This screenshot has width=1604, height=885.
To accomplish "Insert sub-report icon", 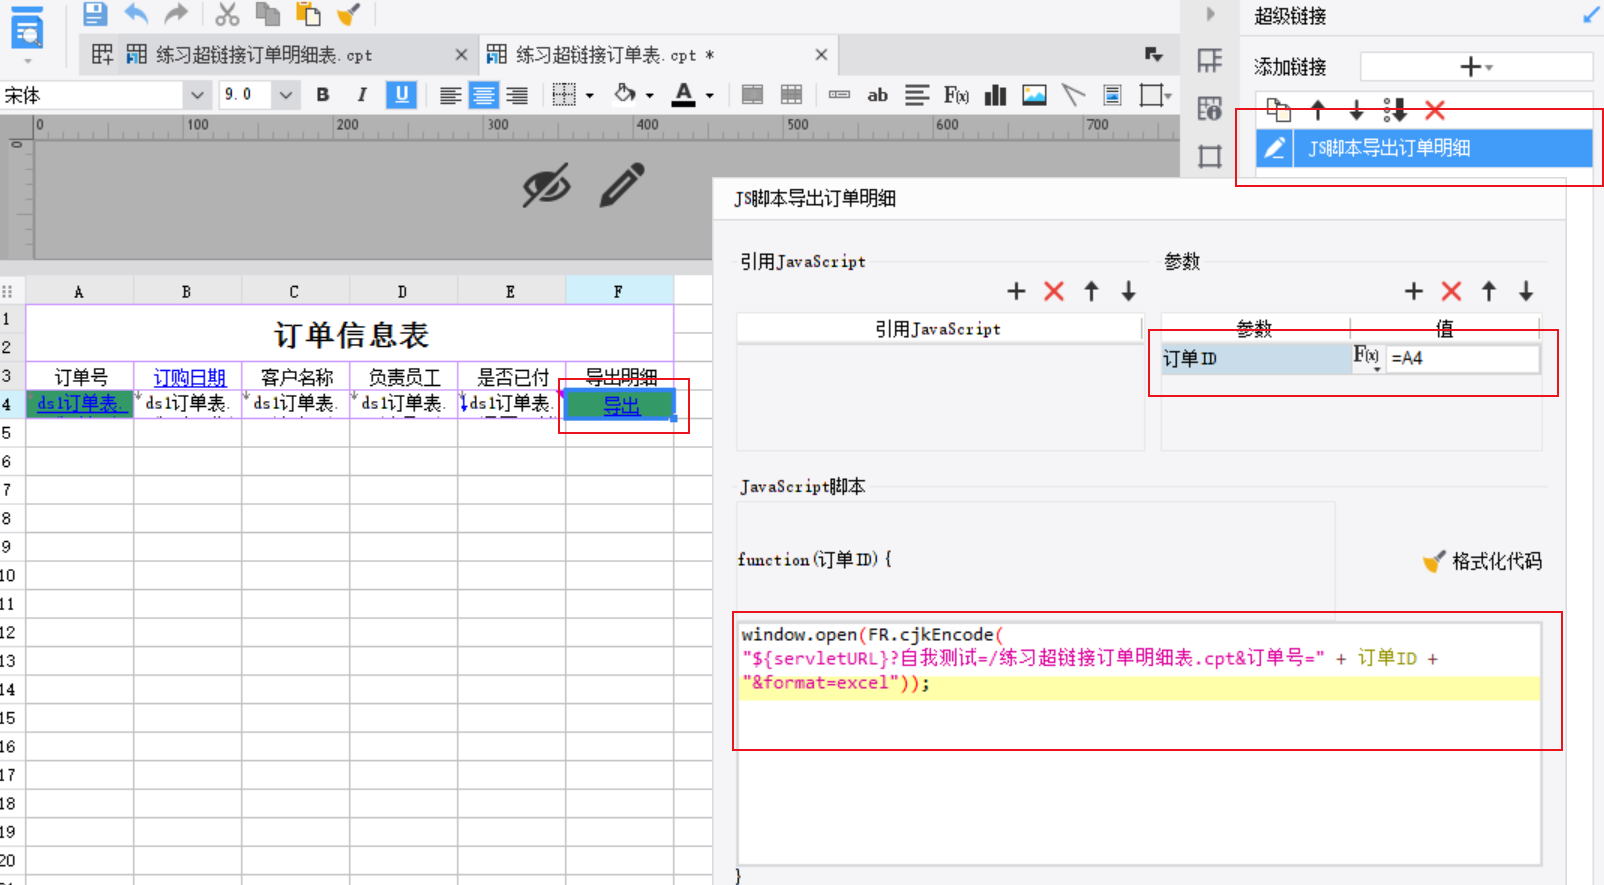I will [x=1112, y=95].
